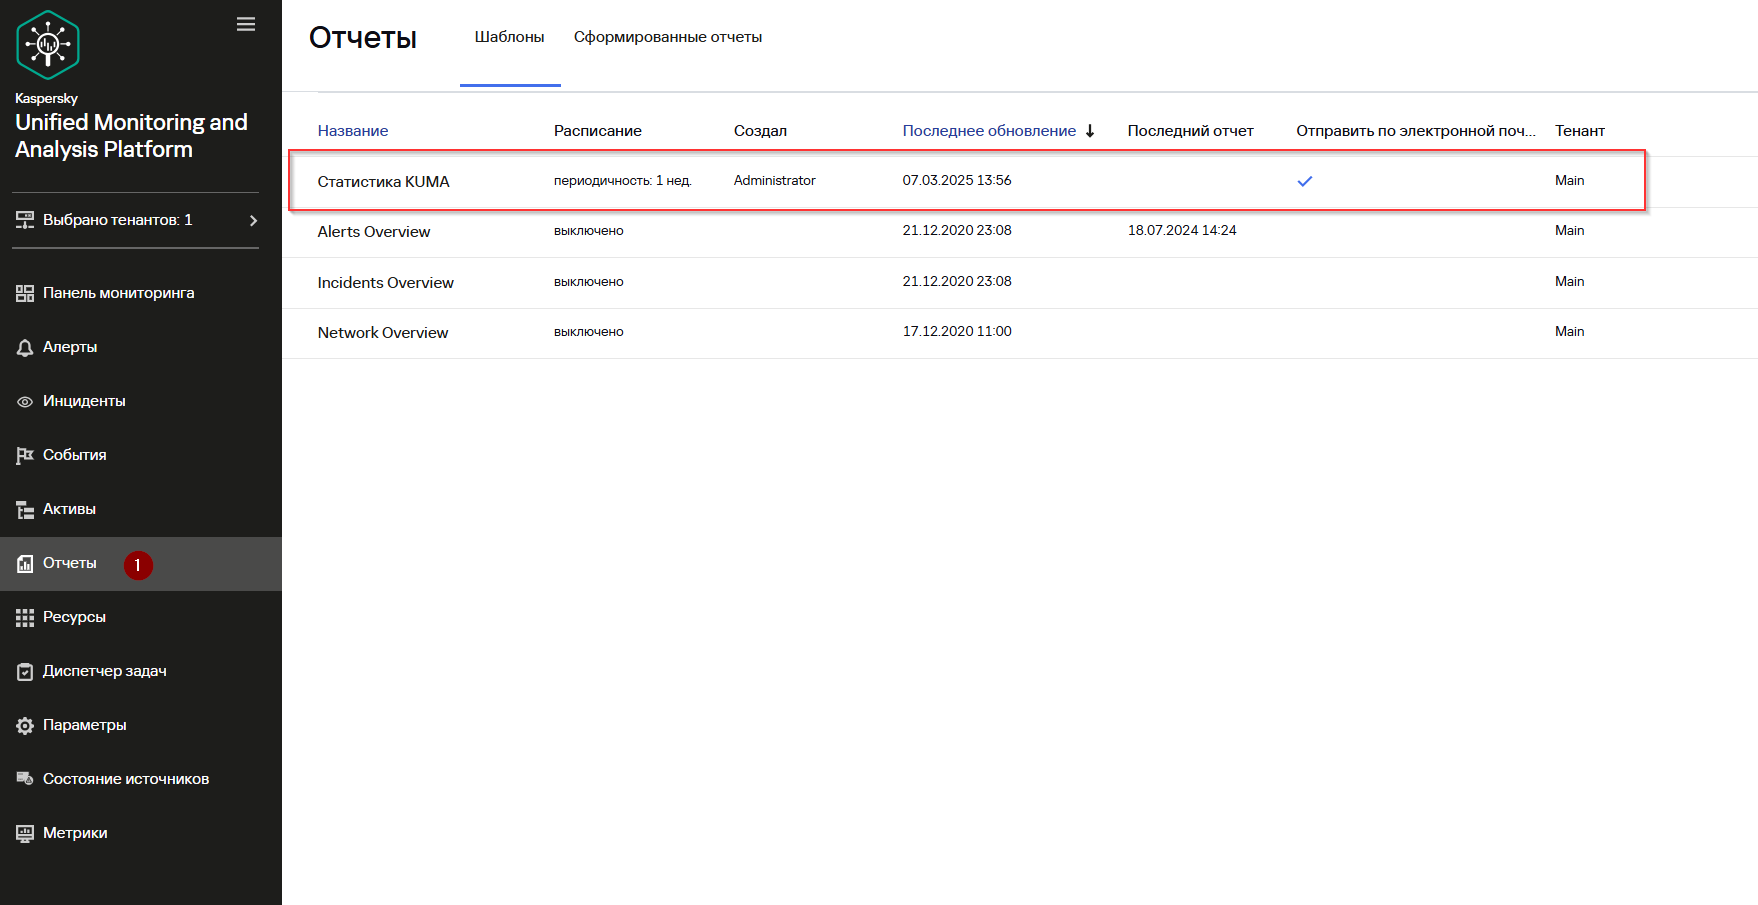This screenshot has width=1758, height=905.
Task: Click the Unified Monitoring and Analysis Platform title
Action: [x=131, y=136]
